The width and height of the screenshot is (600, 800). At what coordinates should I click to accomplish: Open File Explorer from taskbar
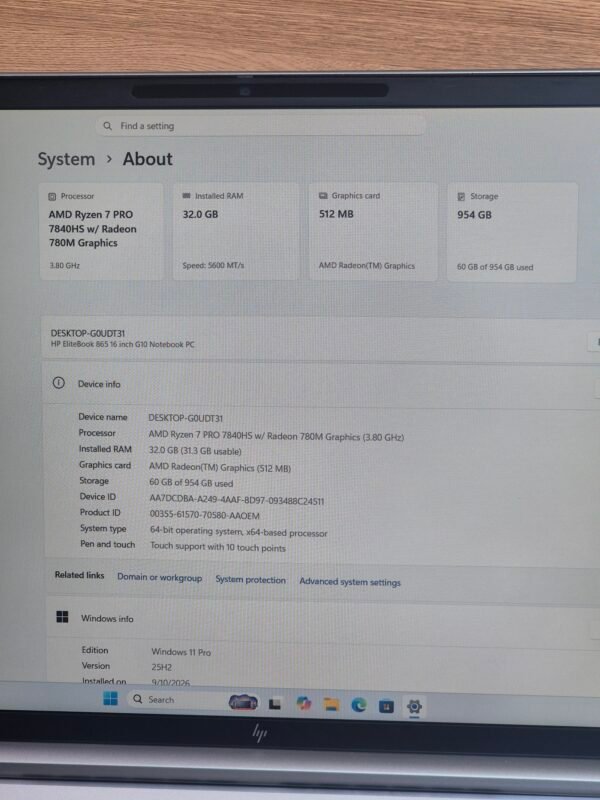(x=331, y=705)
